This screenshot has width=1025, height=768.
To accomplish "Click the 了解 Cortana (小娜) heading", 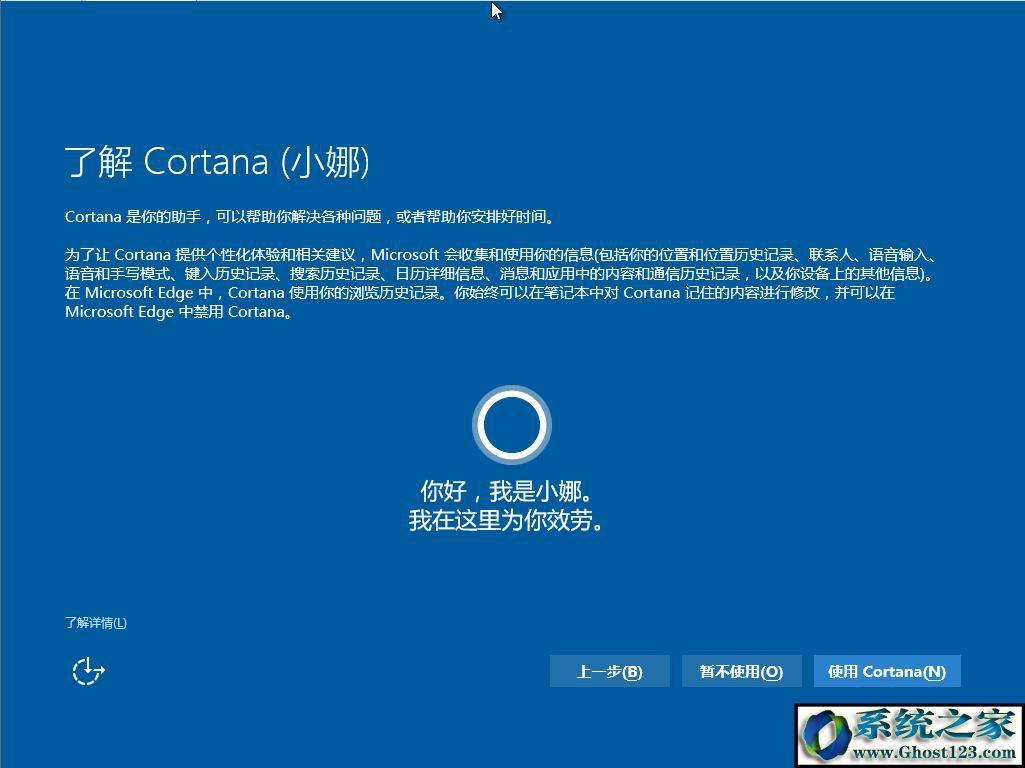I will [218, 162].
